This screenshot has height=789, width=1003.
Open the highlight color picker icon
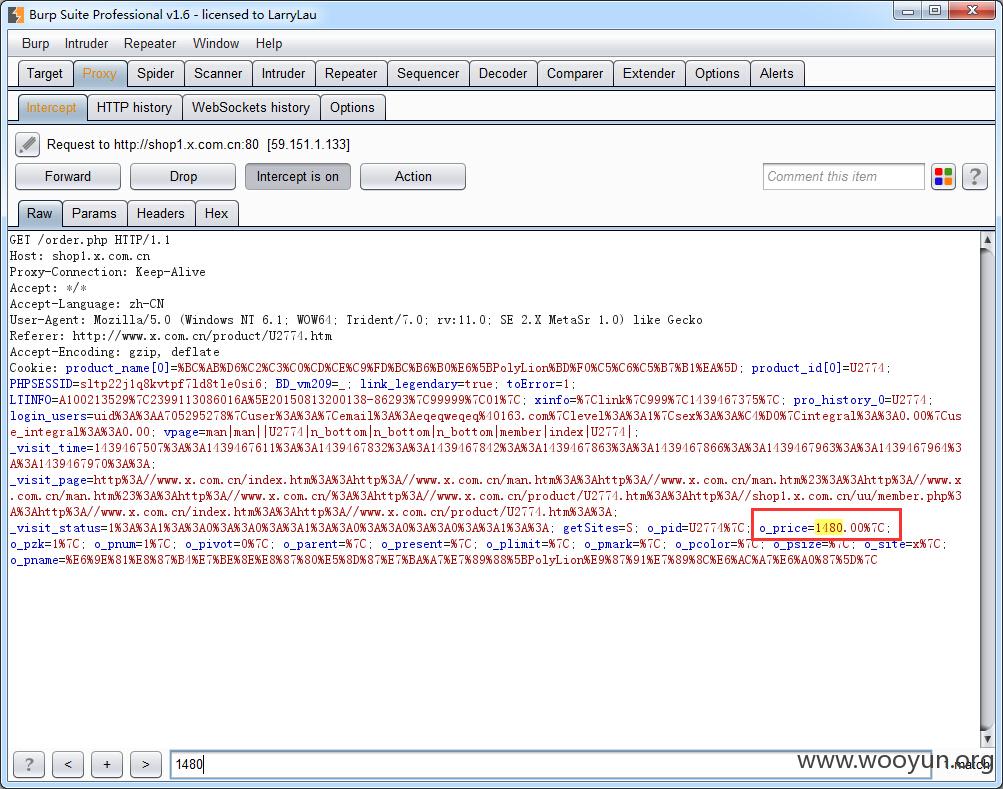(943, 177)
